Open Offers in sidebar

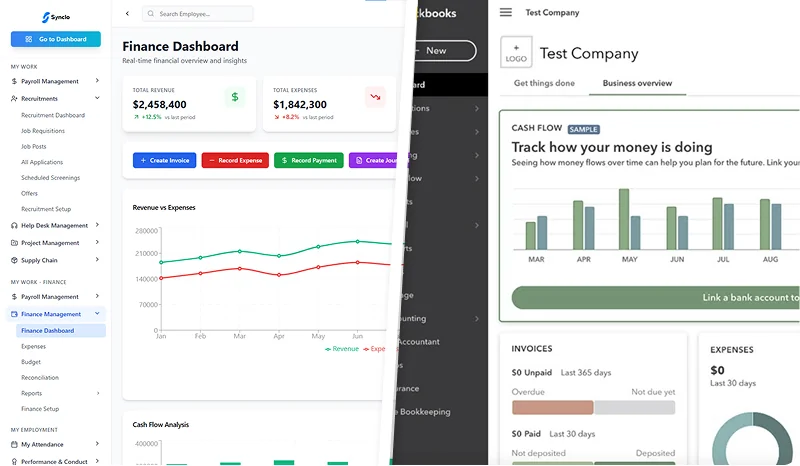30,193
